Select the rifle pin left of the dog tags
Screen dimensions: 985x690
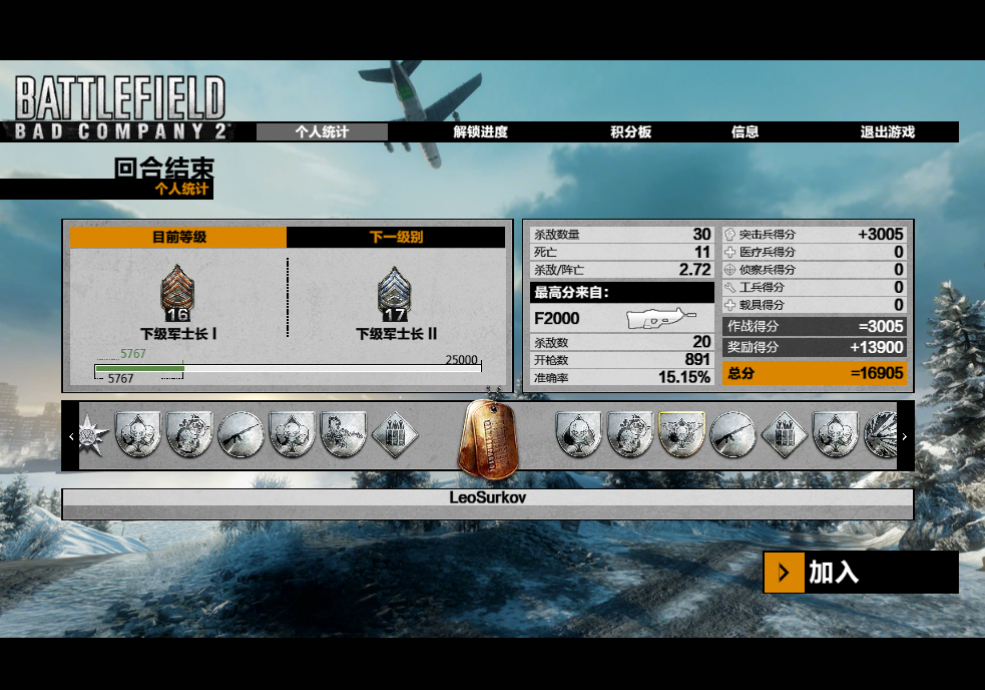pos(241,434)
